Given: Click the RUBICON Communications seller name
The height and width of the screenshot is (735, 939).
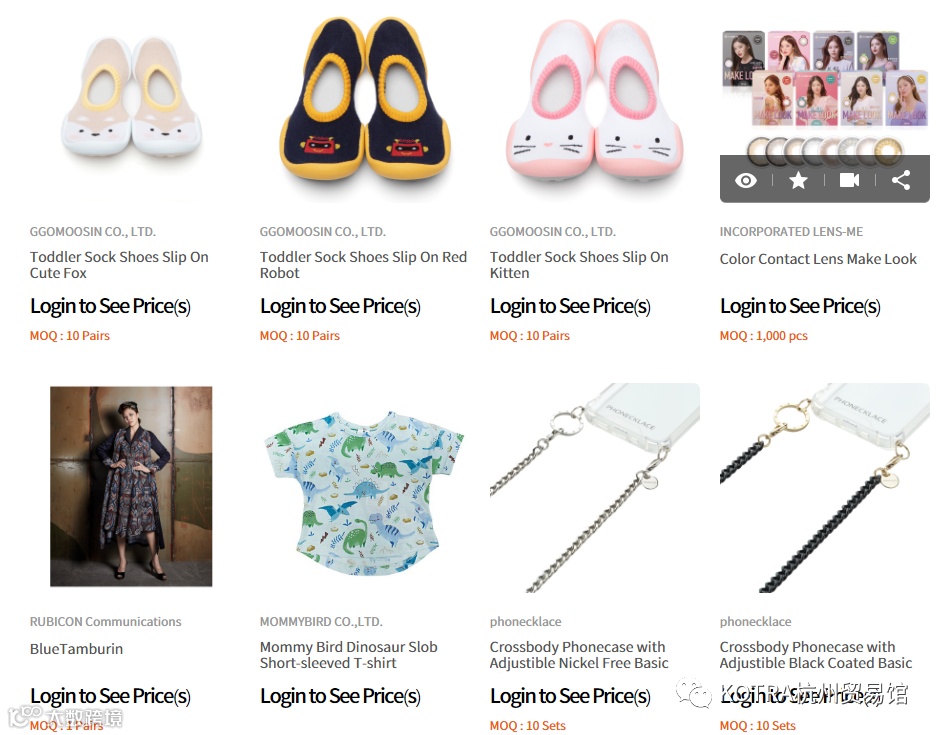Looking at the screenshot, I should (x=105, y=622).
